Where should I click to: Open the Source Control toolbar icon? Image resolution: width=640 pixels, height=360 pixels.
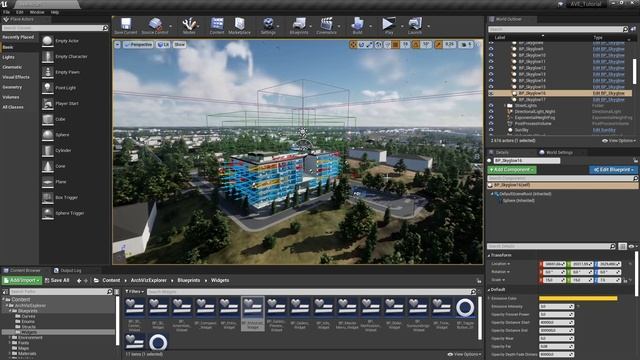click(155, 23)
